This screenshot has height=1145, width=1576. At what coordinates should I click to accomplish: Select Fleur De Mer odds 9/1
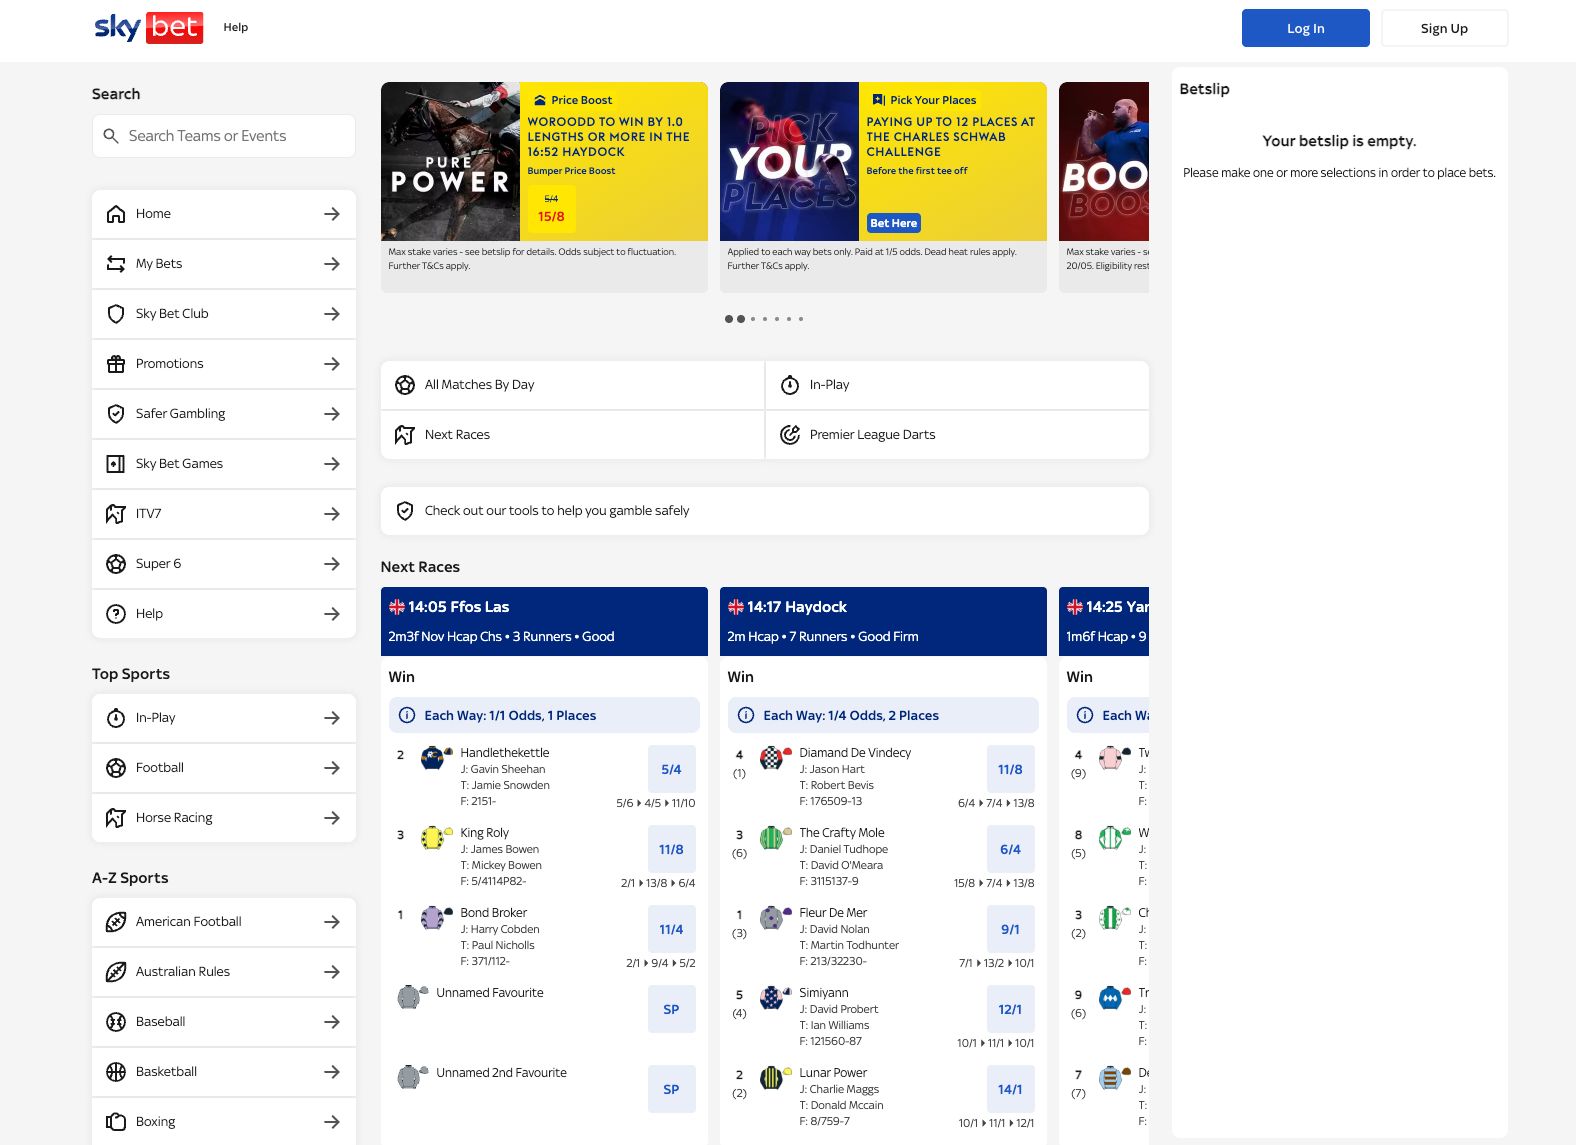(x=1010, y=929)
